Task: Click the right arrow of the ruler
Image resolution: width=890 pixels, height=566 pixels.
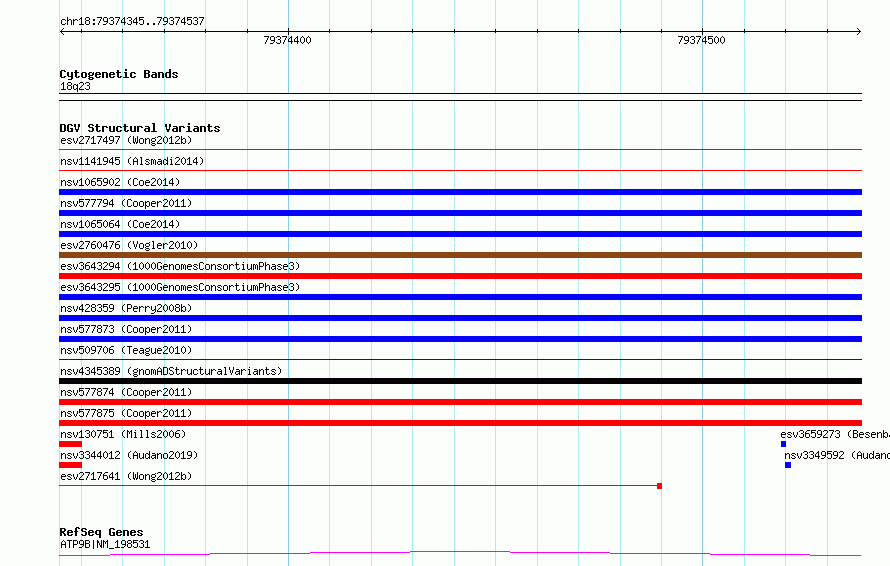Action: (859, 32)
